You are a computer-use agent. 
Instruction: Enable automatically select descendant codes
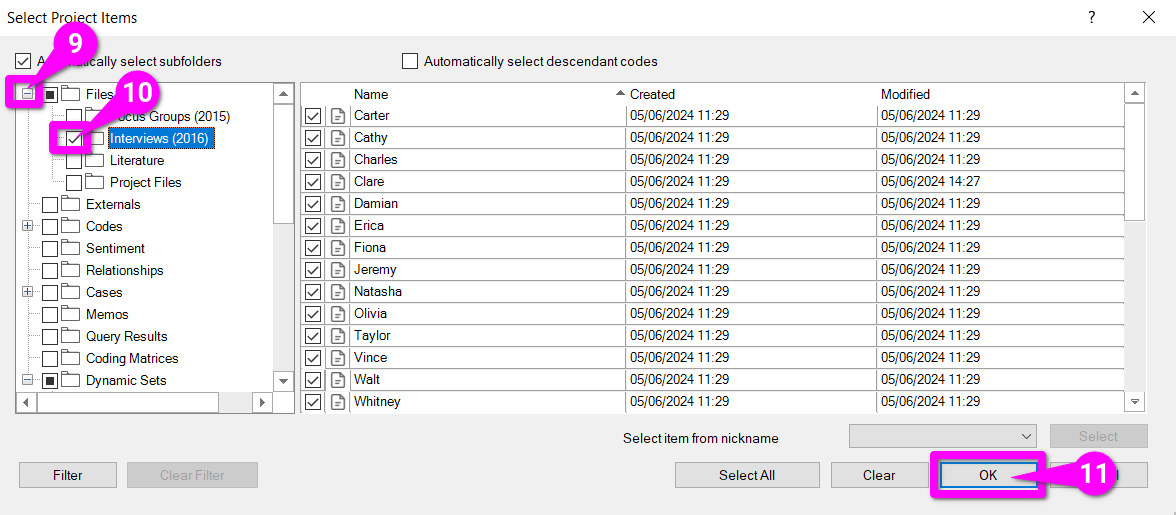(410, 61)
